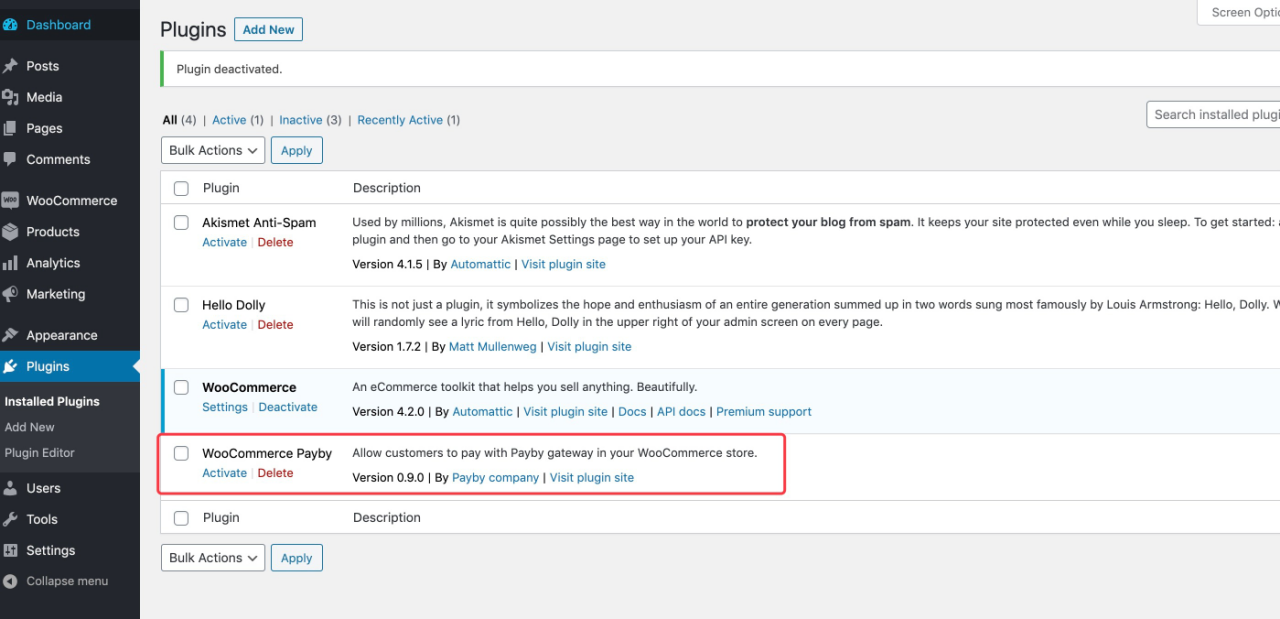Click the WooCommerce logo icon in sidebar
1280x619 pixels.
pyautogui.click(x=10, y=200)
